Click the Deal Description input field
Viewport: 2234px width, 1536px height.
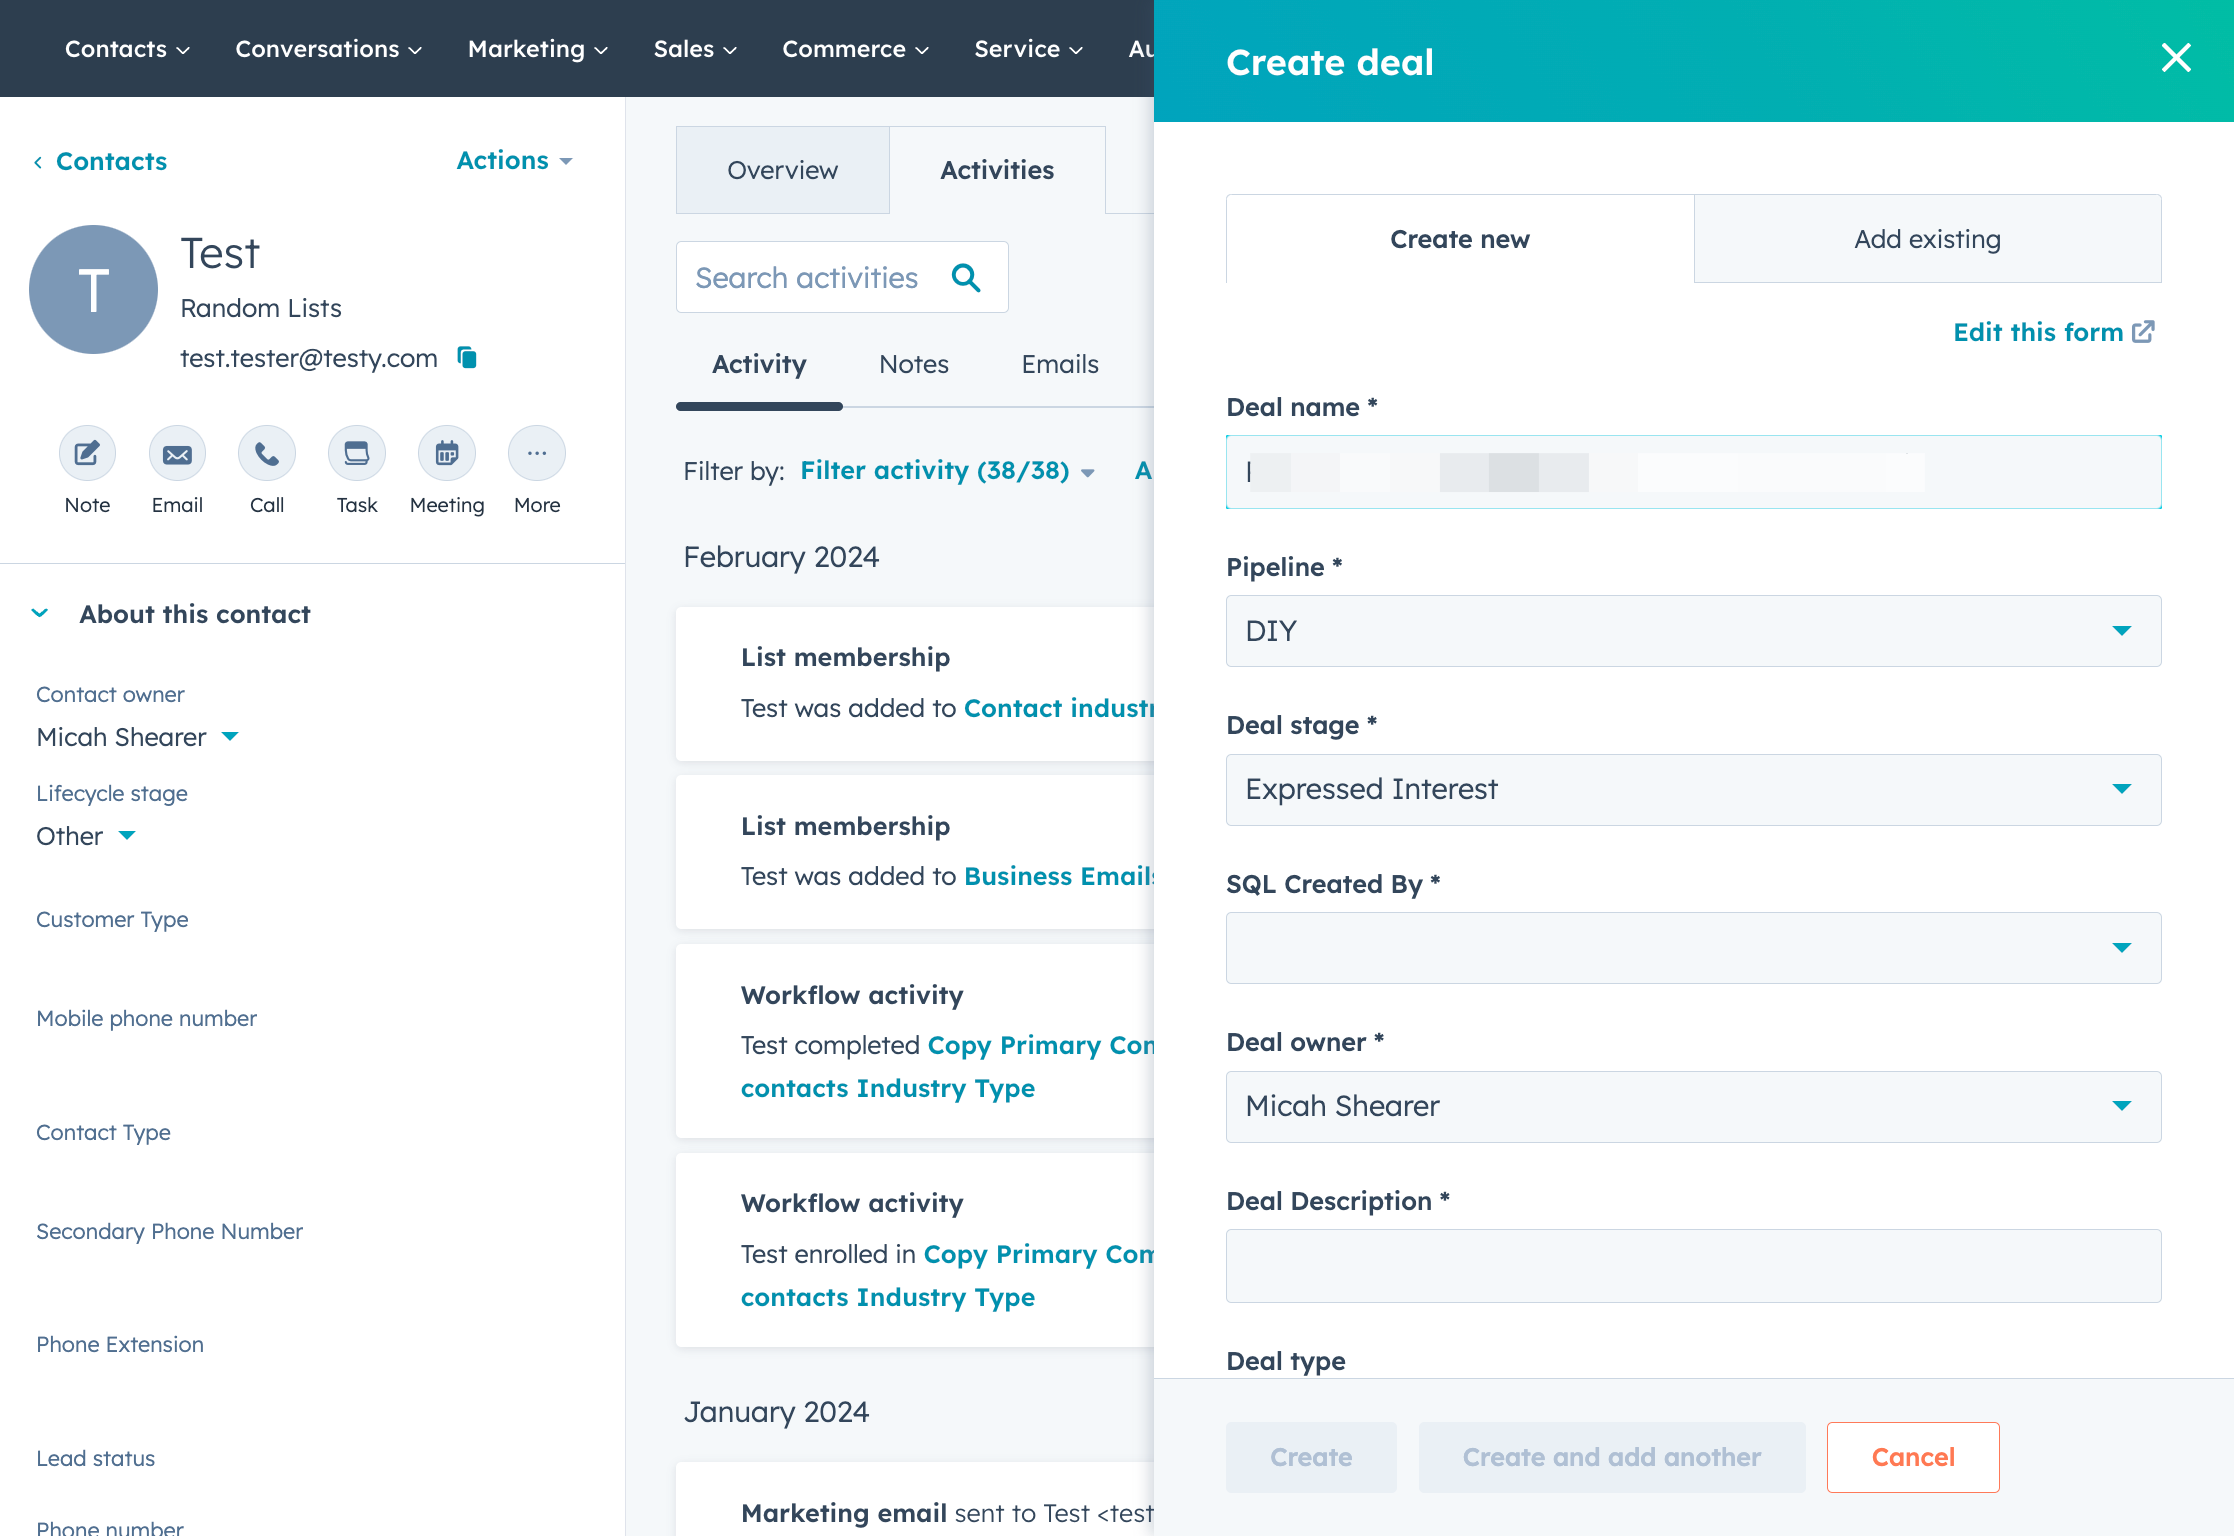[1693, 1266]
